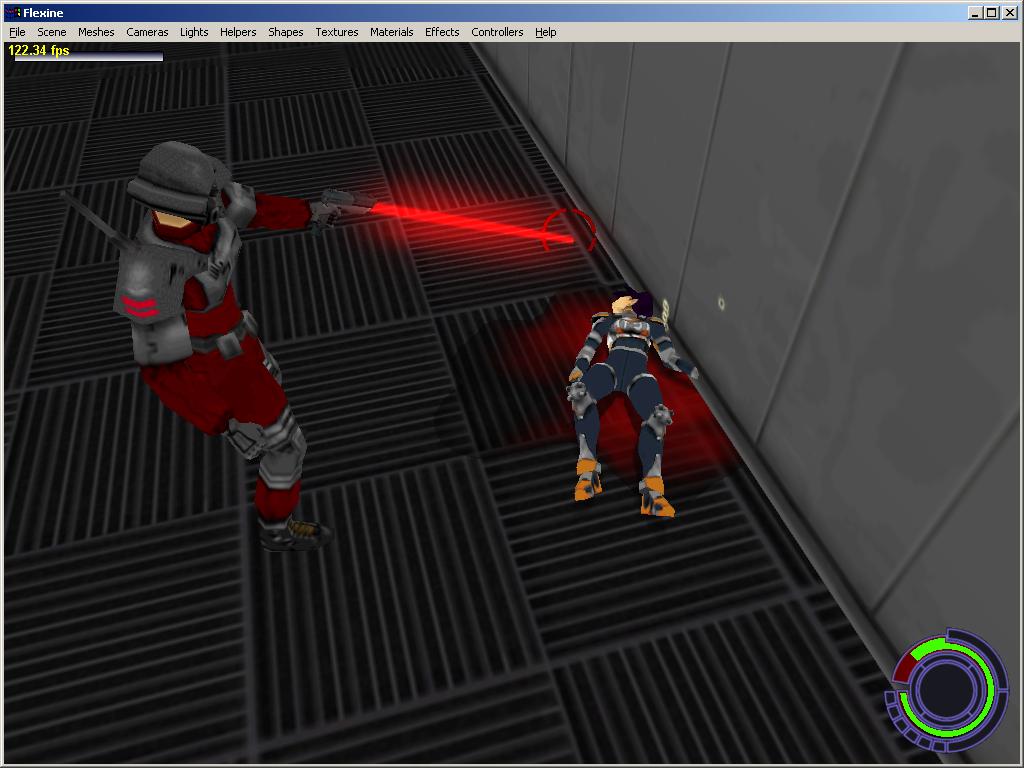Minimize the Flexine window
Screen dimensions: 1024x768
[974, 12]
